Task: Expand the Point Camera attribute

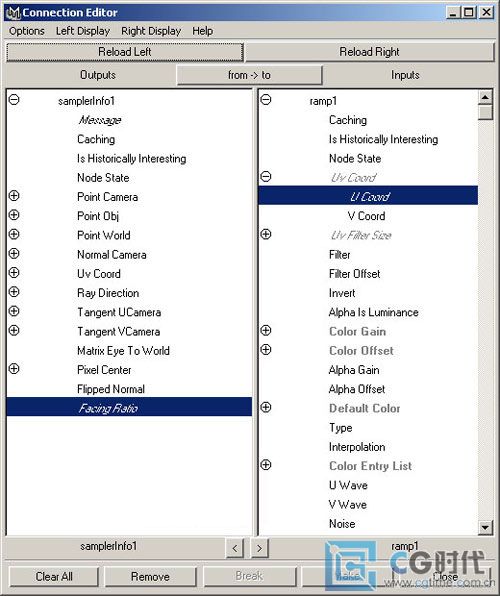Action: coord(14,196)
